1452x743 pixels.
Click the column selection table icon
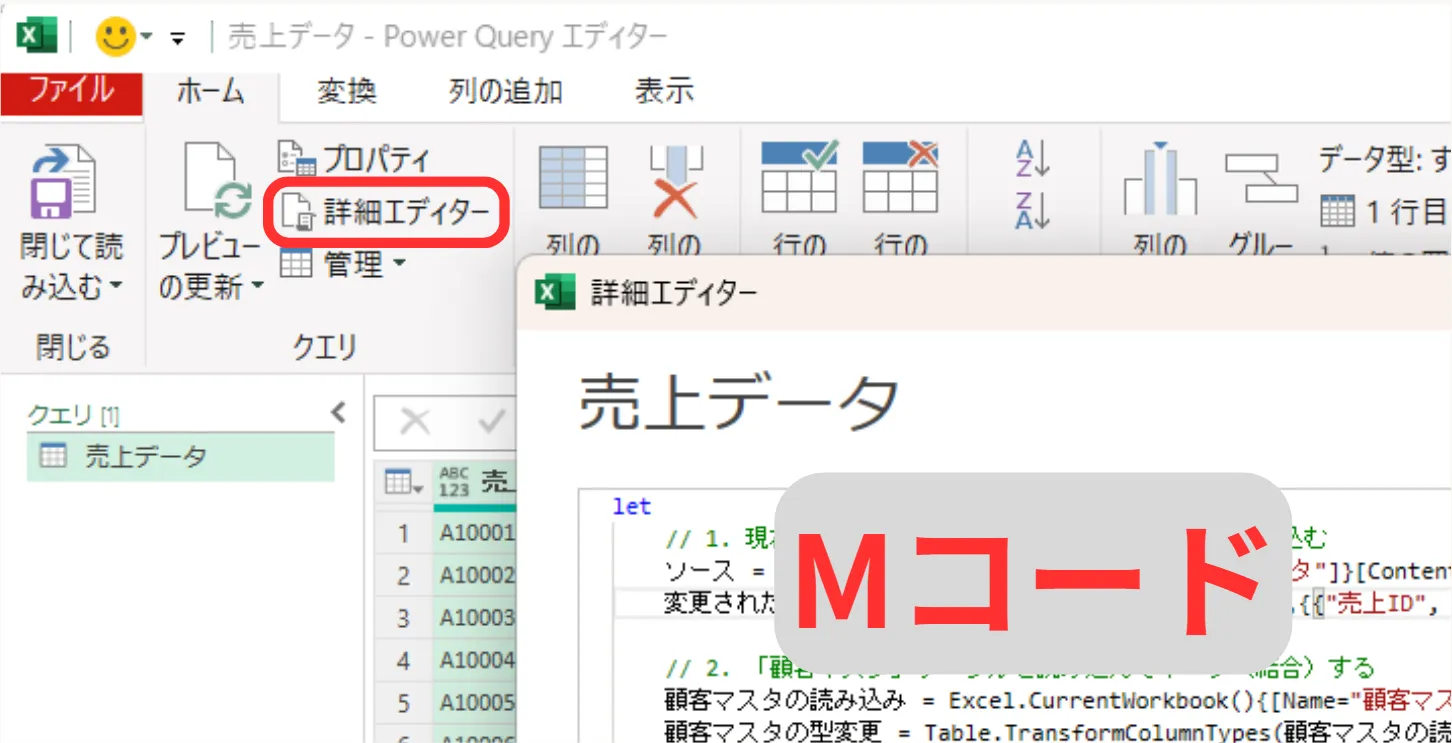(573, 179)
